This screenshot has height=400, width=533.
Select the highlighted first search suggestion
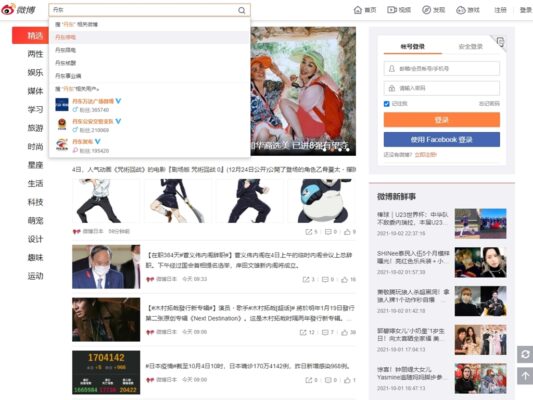[x=150, y=37]
